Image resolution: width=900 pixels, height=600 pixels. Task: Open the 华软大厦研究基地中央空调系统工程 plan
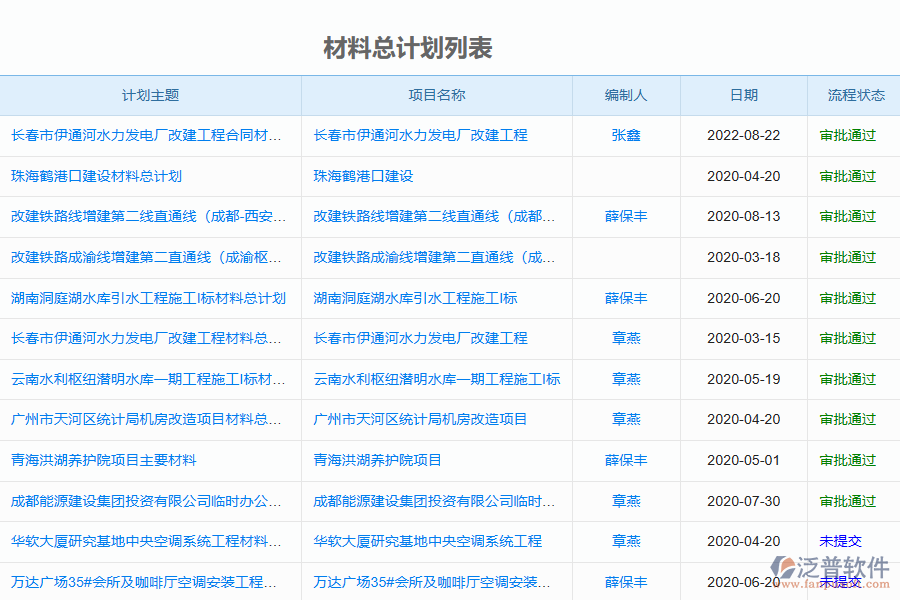148,541
